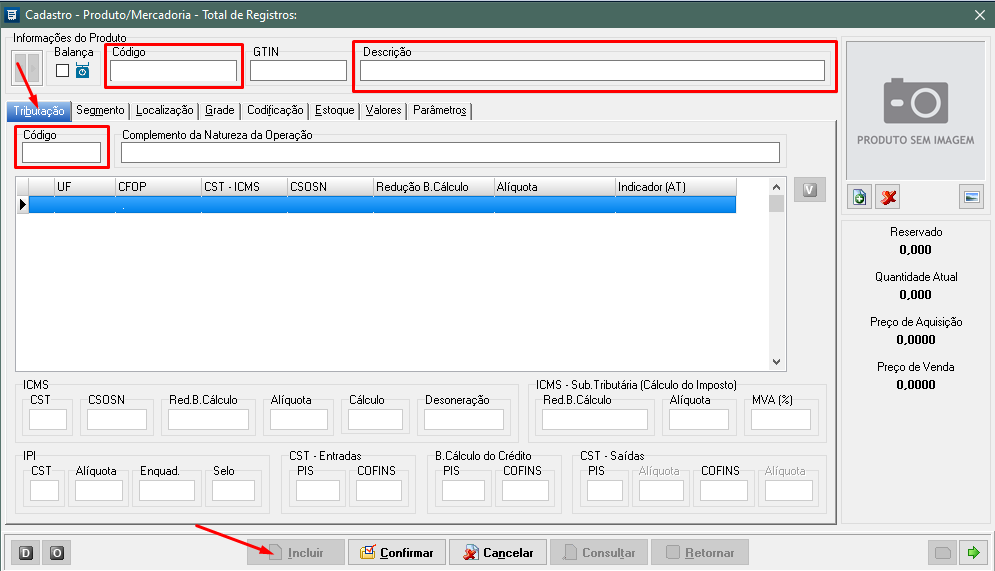Viewport: 995px width, 571px height.
Task: Click the gray V button beside the grid
Action: pyautogui.click(x=810, y=190)
